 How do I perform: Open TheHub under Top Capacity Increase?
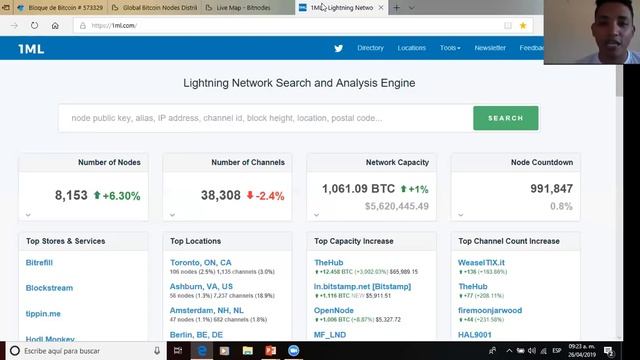329,262
